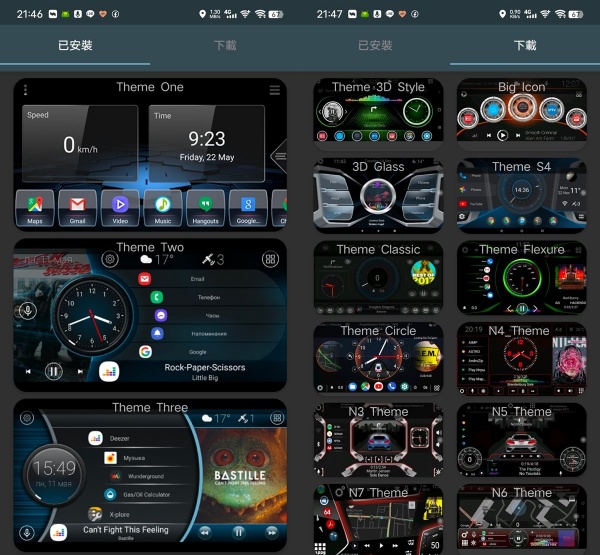Open the Theme Two preview card
This screenshot has height=555, width=600.
pos(150,315)
